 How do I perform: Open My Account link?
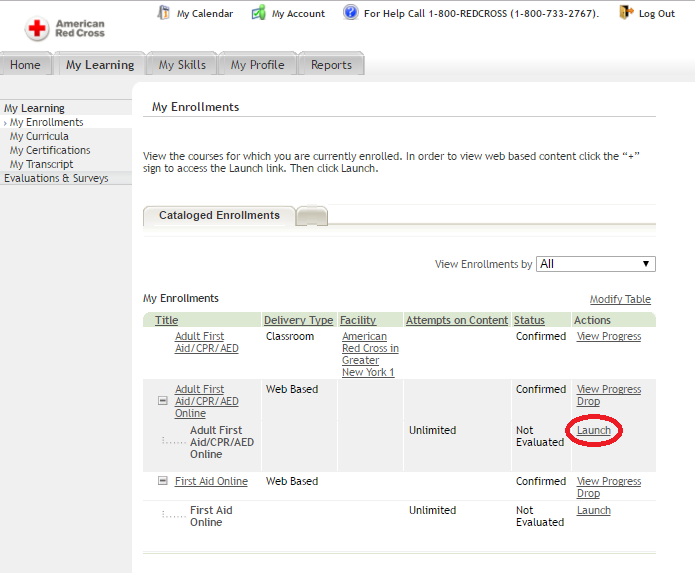pyautogui.click(x=298, y=14)
